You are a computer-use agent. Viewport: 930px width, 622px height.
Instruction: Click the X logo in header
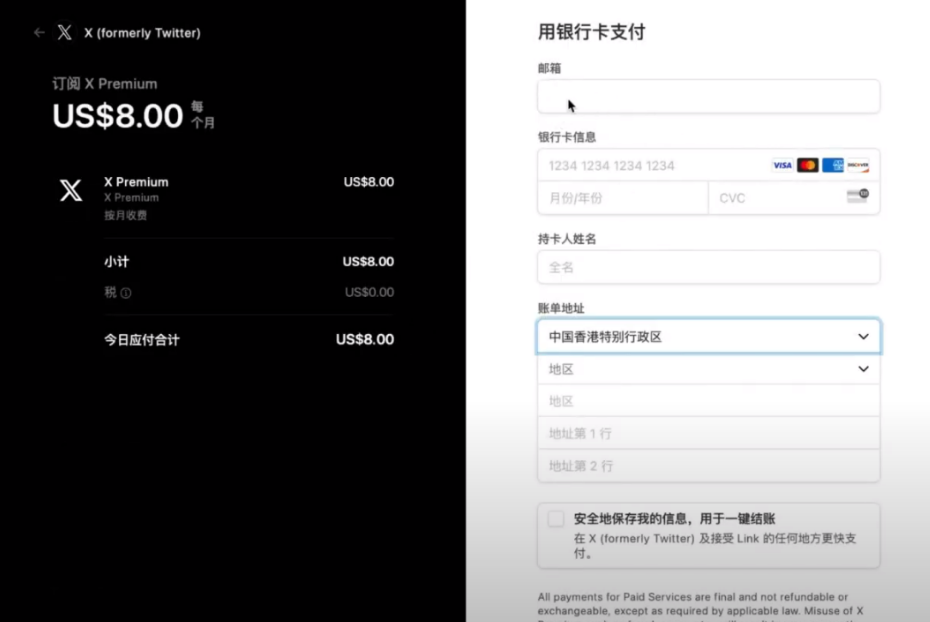click(x=65, y=33)
